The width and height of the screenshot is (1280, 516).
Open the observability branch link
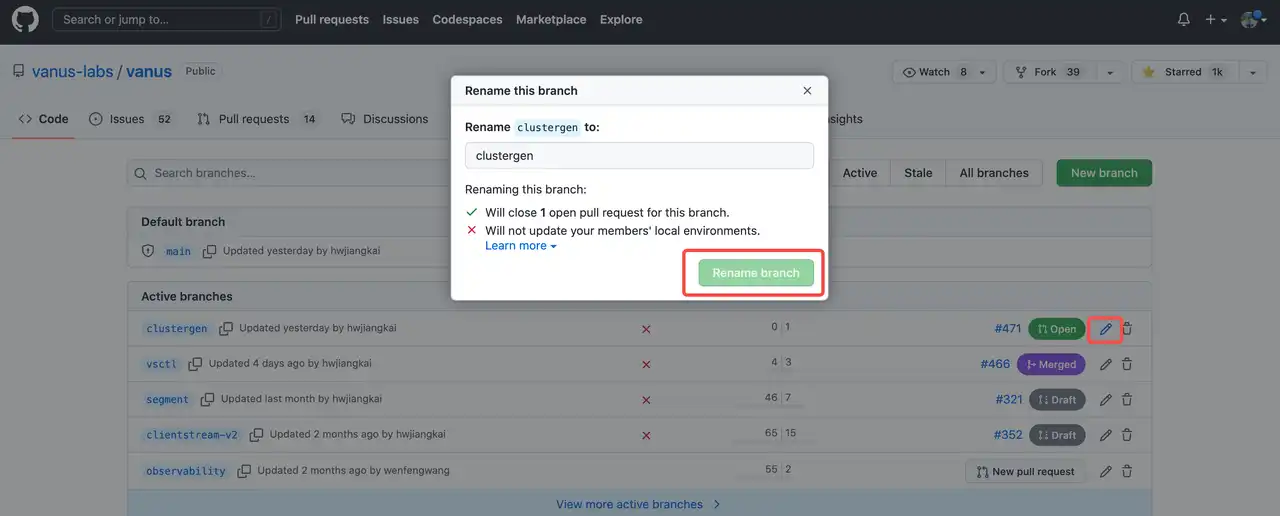coord(186,471)
